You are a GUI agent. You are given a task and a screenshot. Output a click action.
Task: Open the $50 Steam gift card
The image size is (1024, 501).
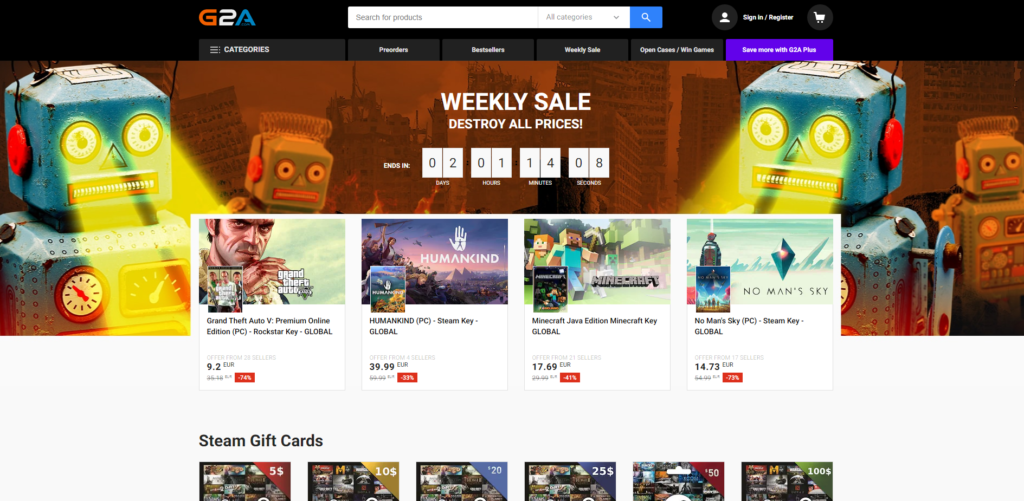pyautogui.click(x=679, y=481)
